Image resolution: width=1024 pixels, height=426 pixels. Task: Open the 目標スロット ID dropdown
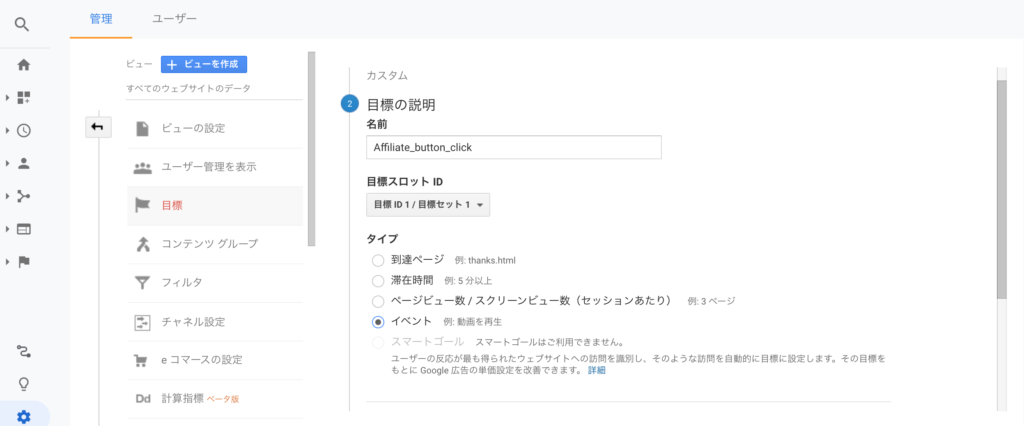[428, 205]
